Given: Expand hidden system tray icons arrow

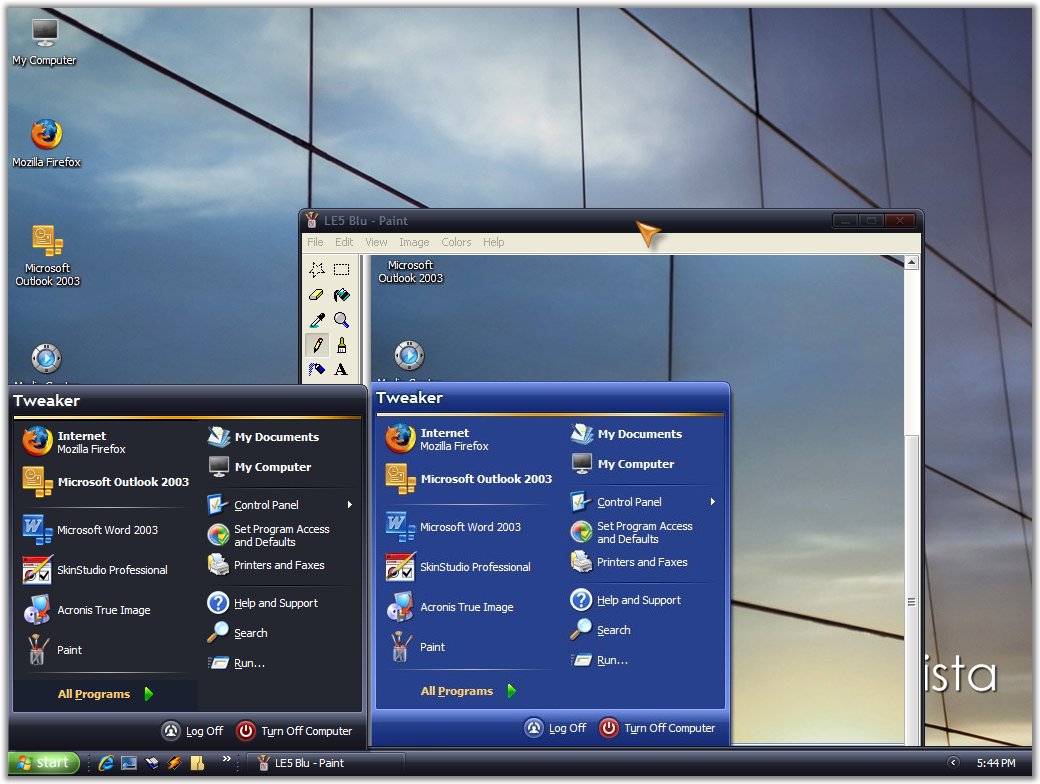Looking at the screenshot, I should point(952,763).
